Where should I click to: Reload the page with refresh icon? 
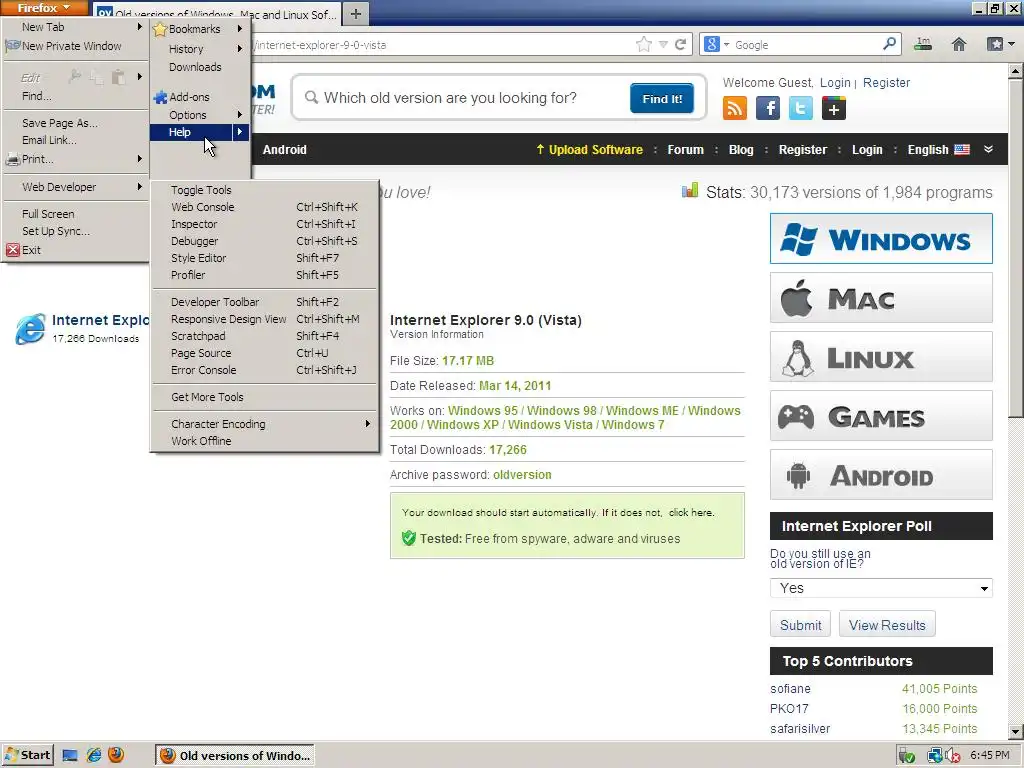pos(680,44)
